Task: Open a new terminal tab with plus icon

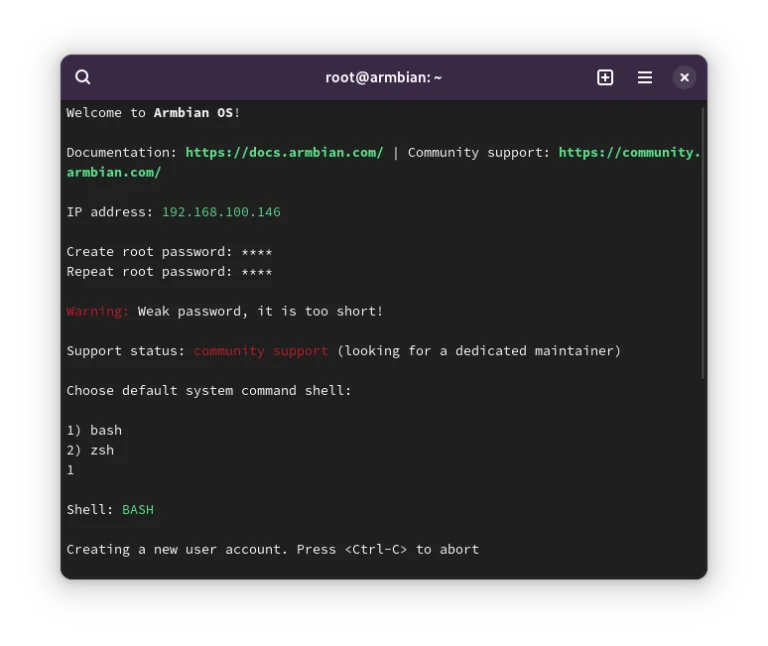Action: (605, 77)
